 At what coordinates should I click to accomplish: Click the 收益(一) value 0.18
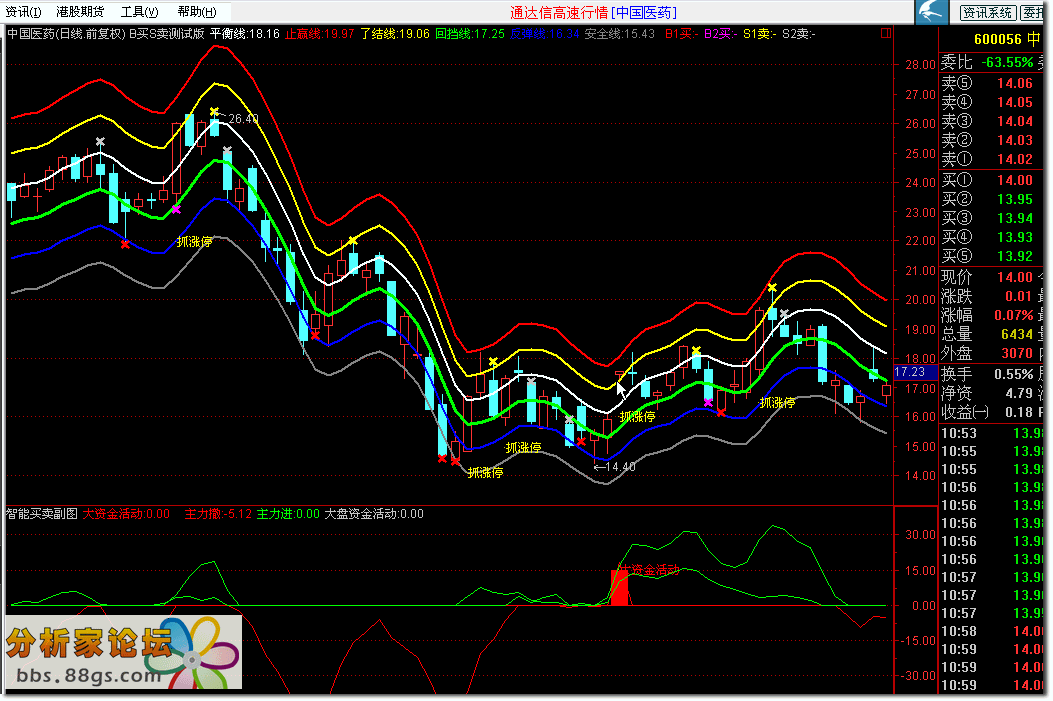click(x=1019, y=412)
